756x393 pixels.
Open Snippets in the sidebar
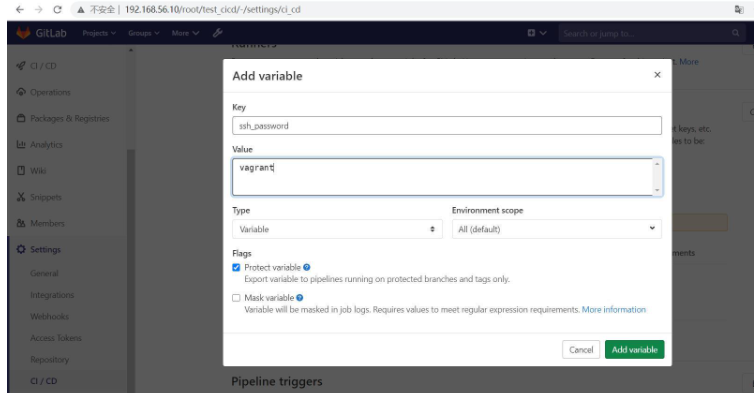coord(46,197)
